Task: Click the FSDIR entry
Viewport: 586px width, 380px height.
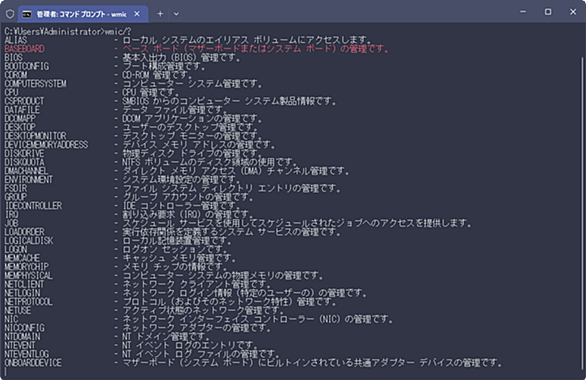Action: [x=16, y=188]
